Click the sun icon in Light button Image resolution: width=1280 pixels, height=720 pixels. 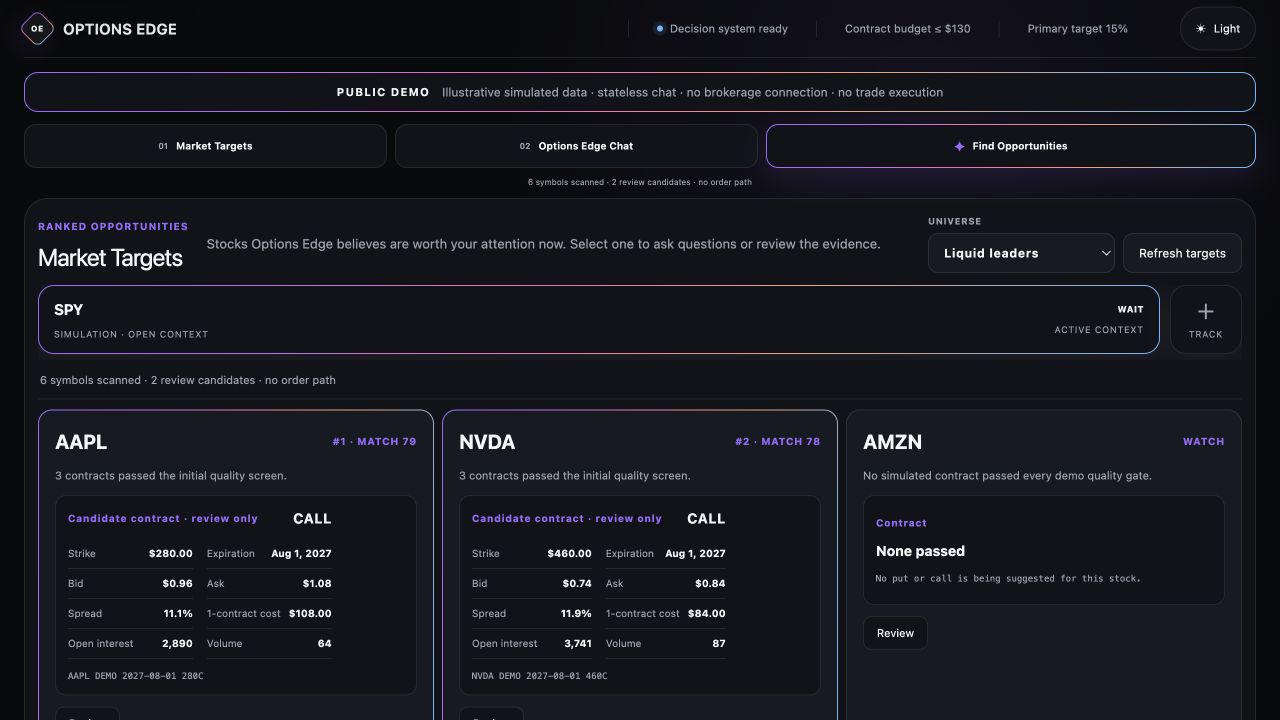coord(1200,29)
